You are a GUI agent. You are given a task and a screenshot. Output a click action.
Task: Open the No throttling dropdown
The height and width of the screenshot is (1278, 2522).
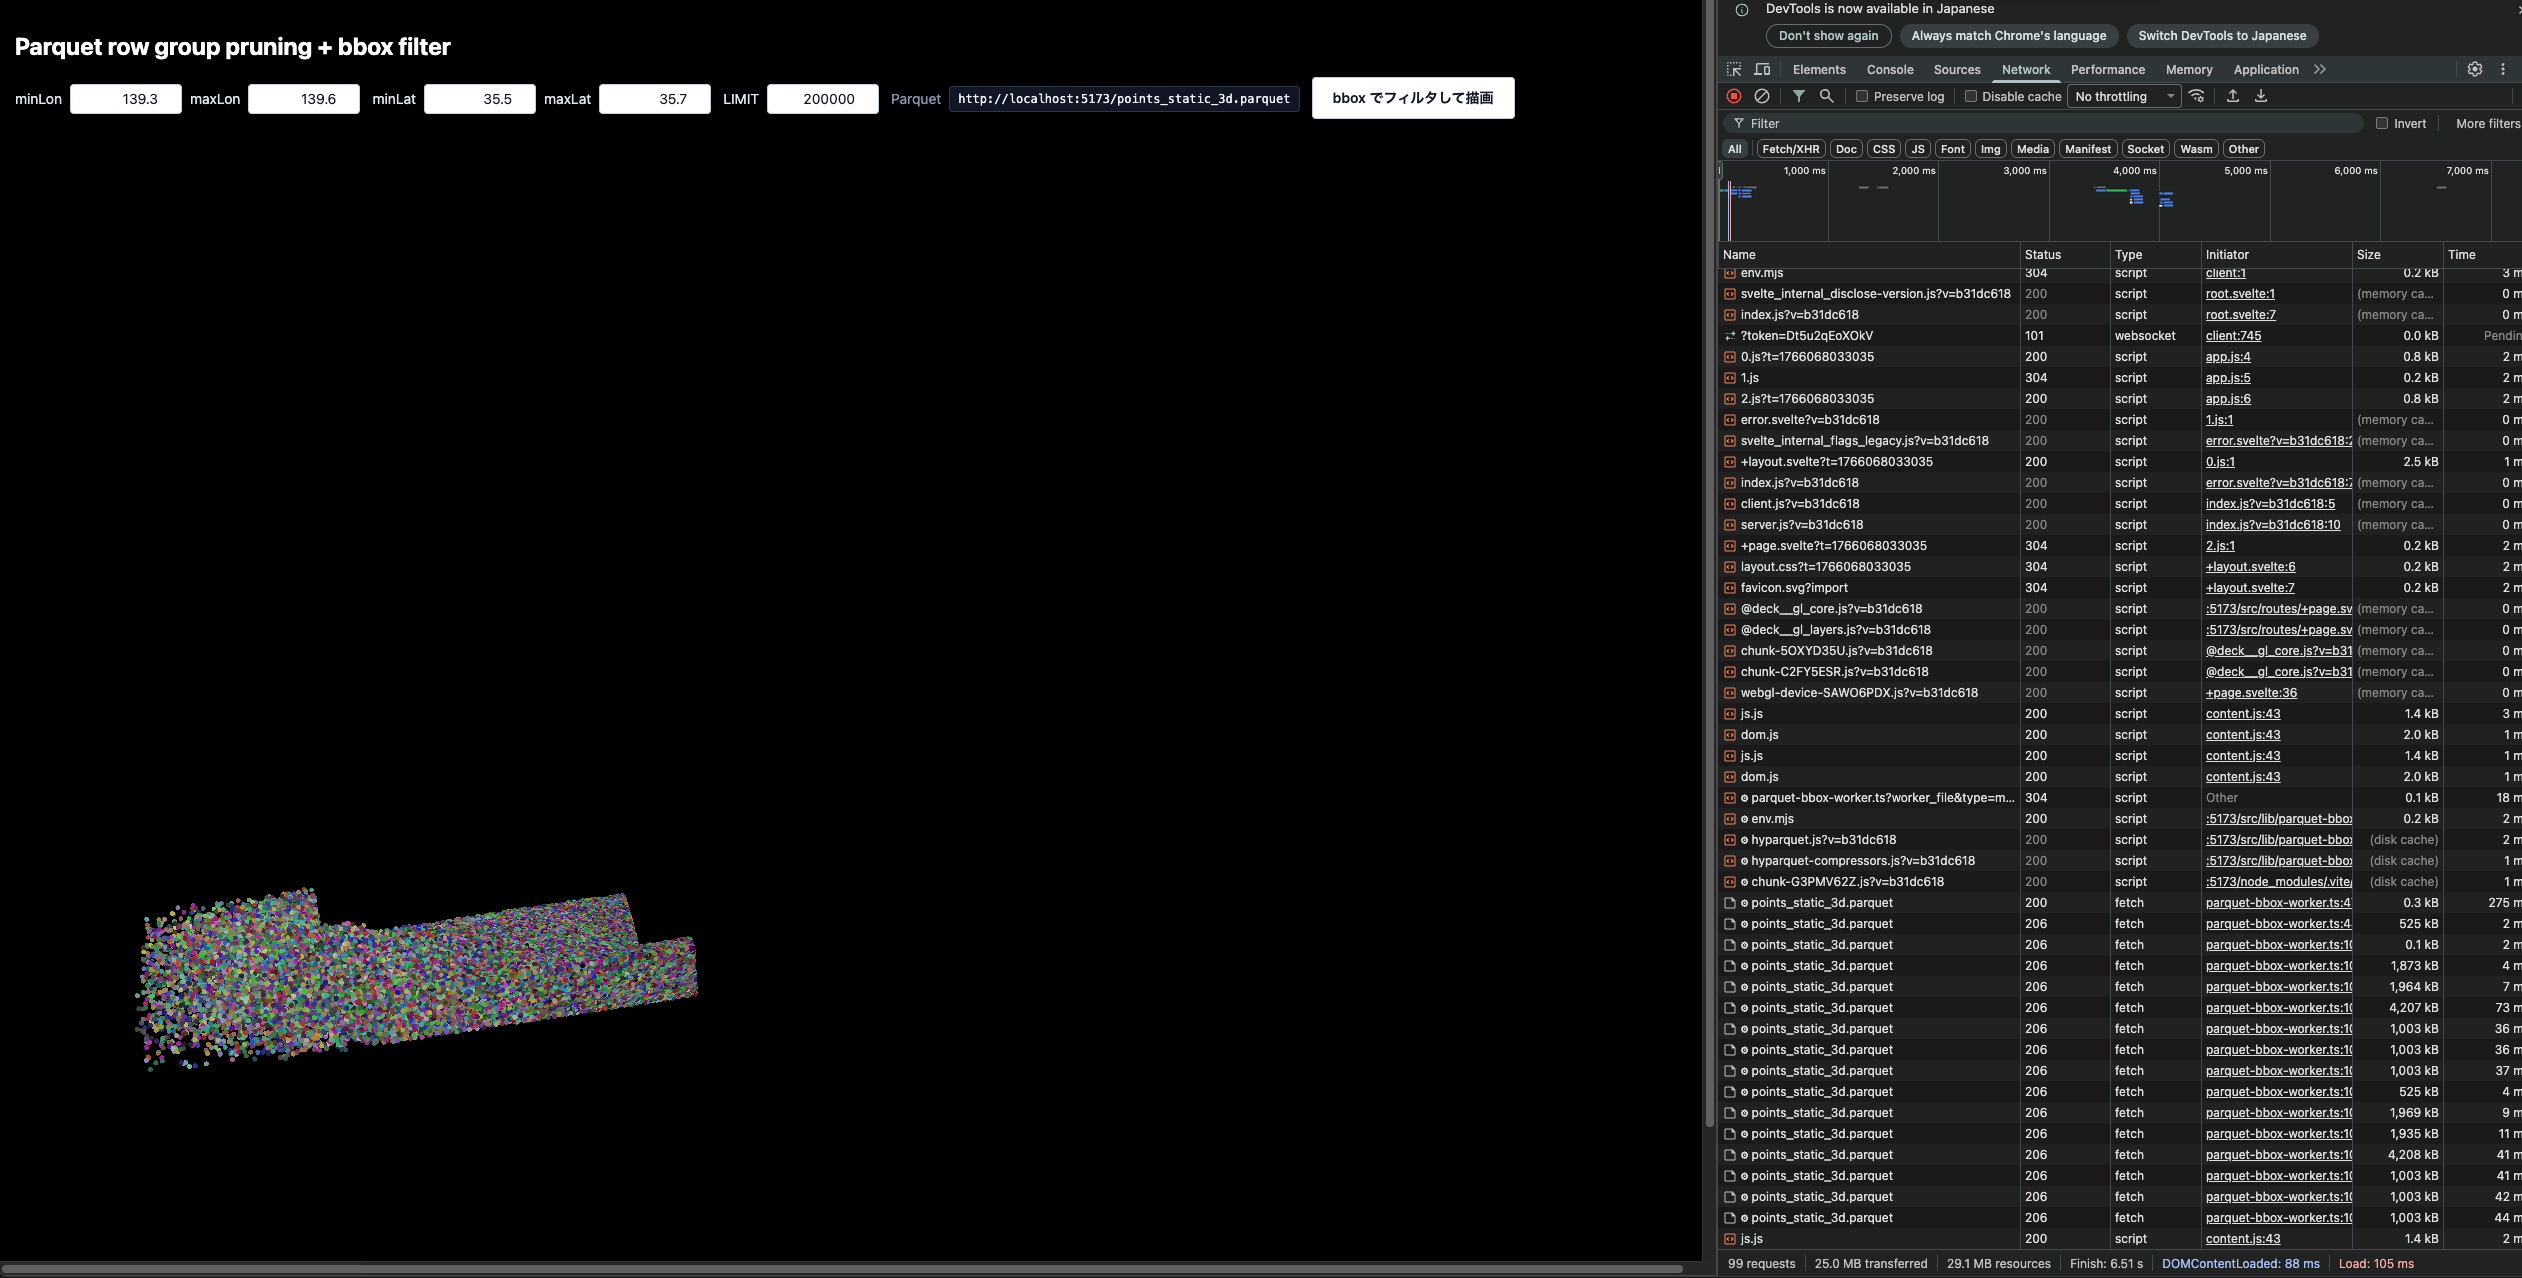[x=2124, y=97]
